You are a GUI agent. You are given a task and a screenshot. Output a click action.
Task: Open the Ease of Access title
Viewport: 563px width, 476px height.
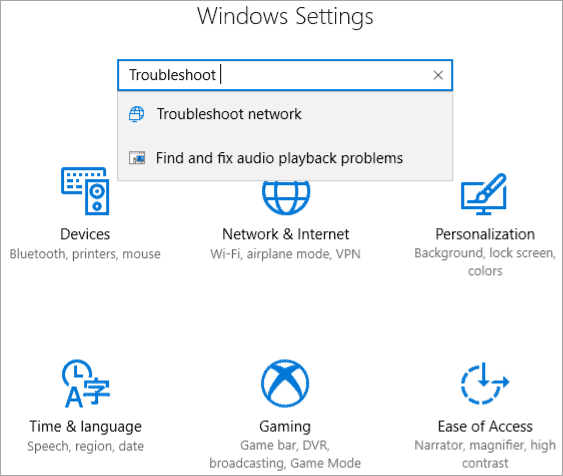pos(485,426)
